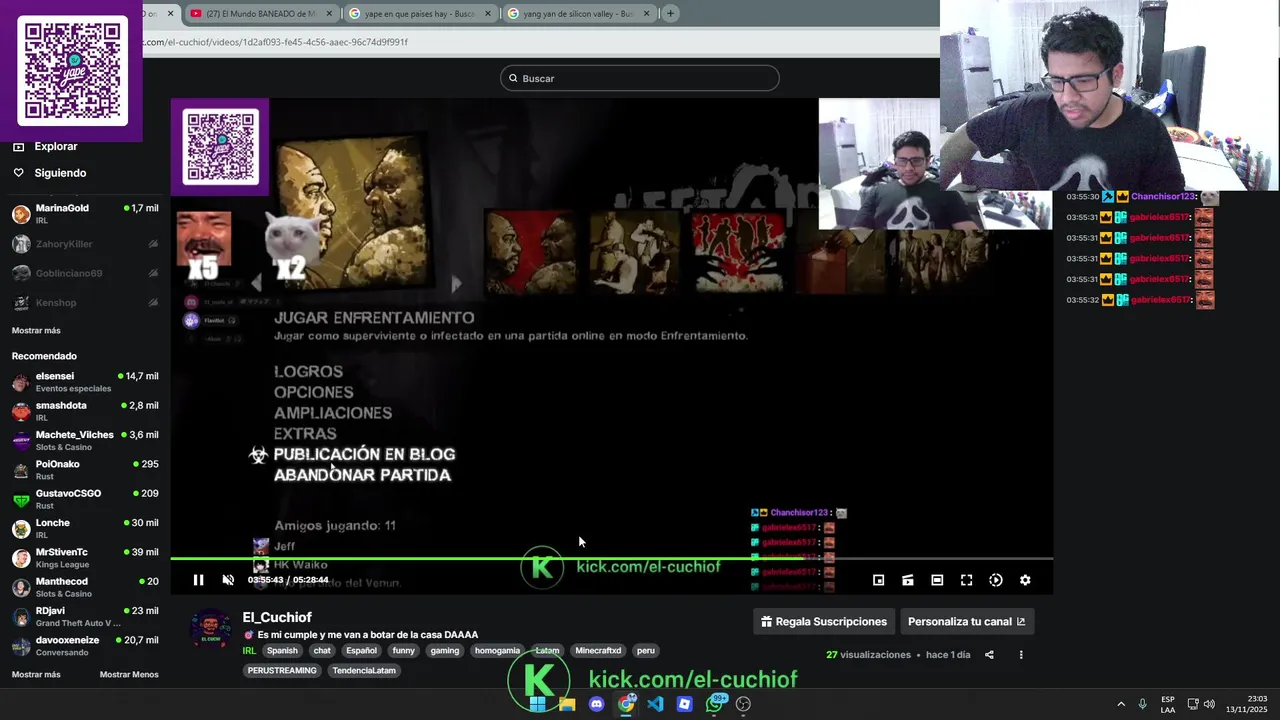This screenshot has height=720, width=1280.
Task: Enable picture-in-picture mini player
Action: tap(878, 580)
